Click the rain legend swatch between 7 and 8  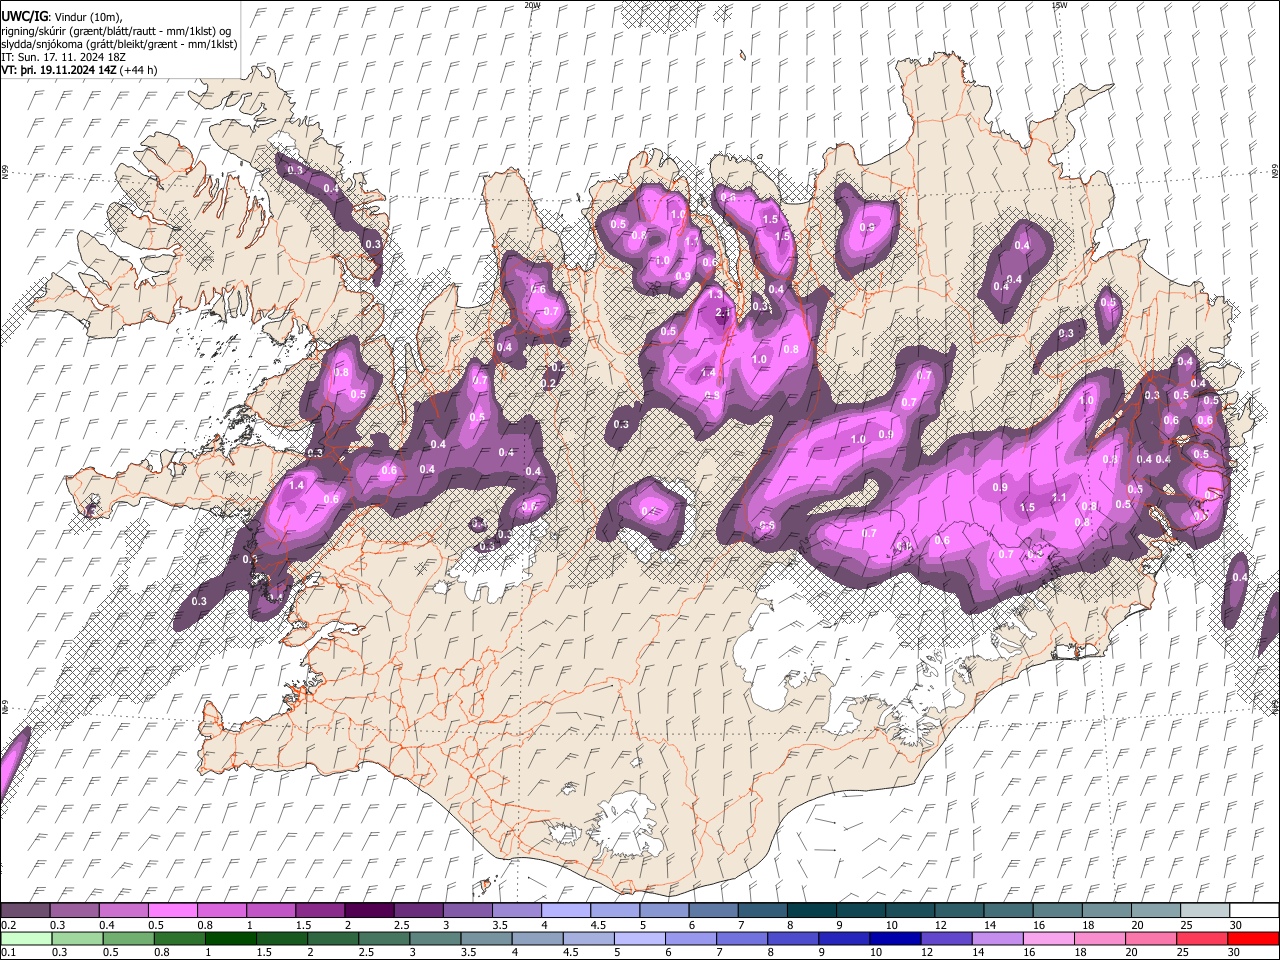(x=741, y=939)
